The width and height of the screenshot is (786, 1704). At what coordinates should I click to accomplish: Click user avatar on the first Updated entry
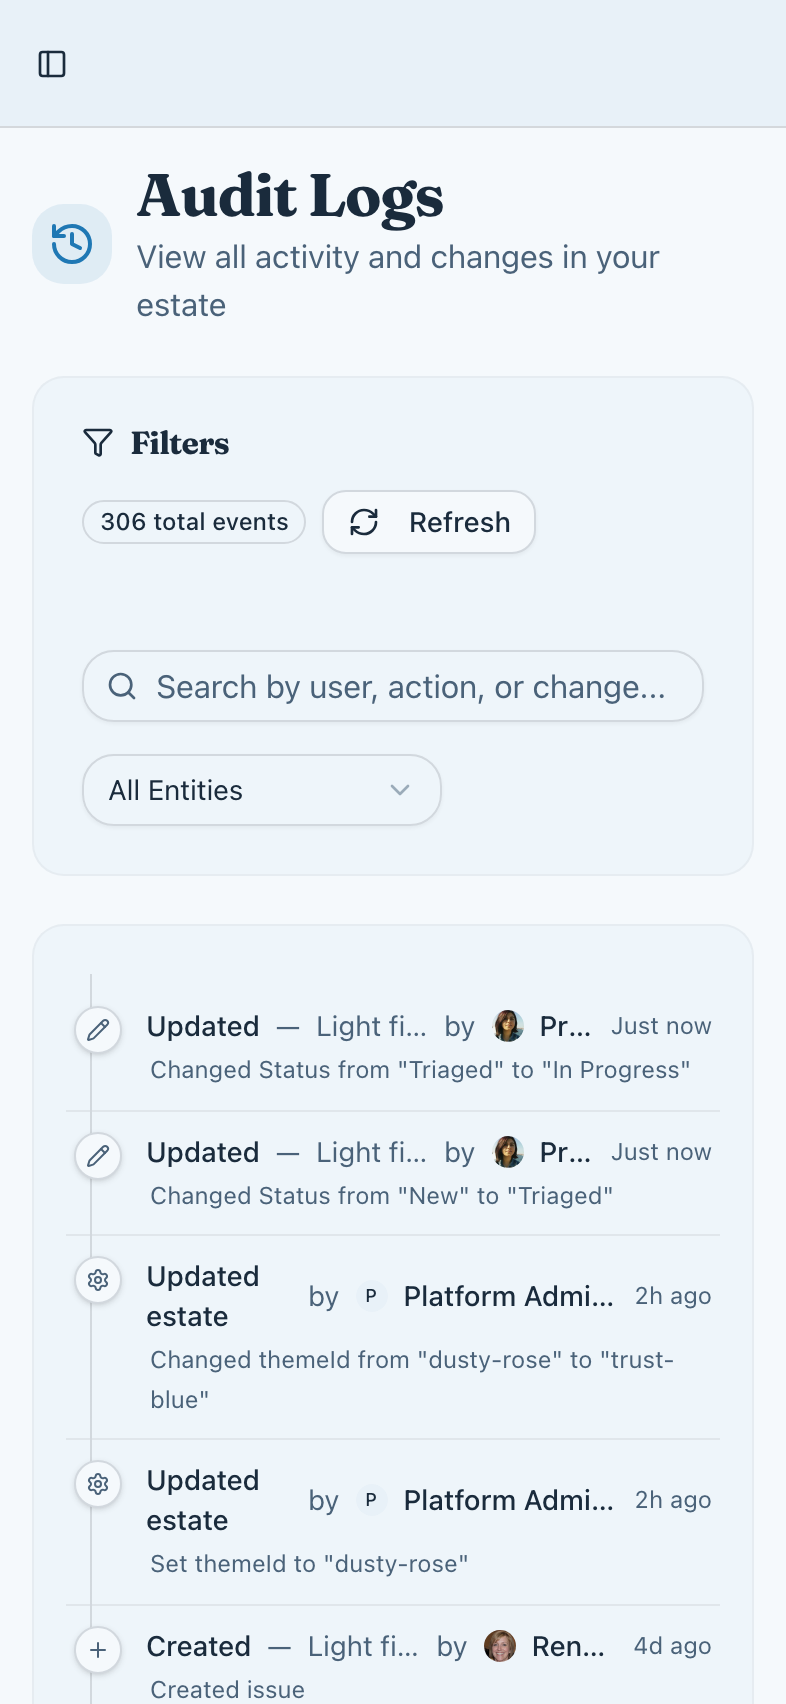509,1026
